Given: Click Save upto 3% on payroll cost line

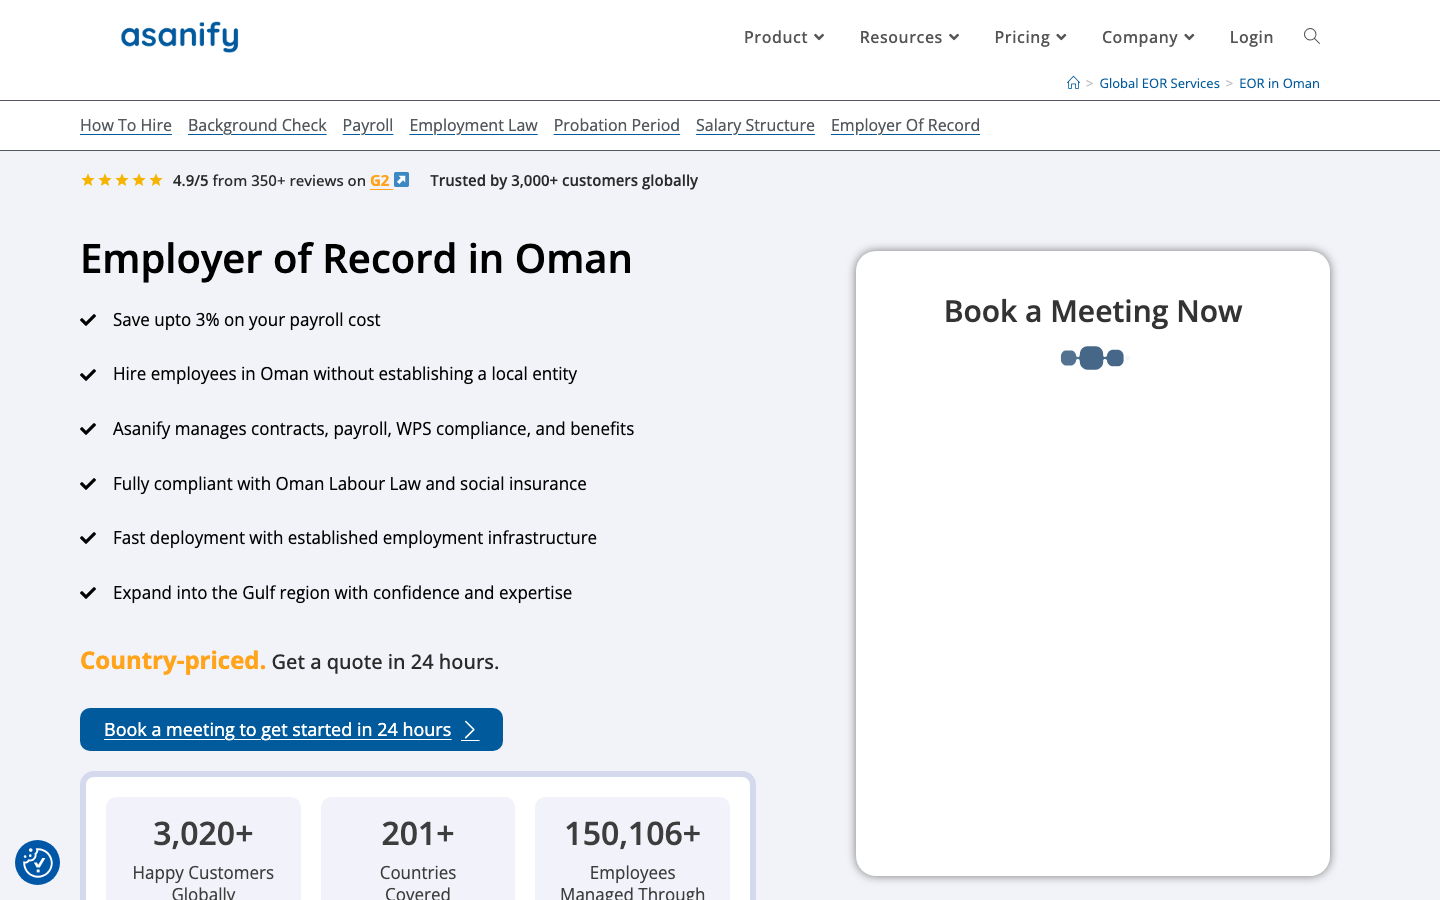Looking at the screenshot, I should point(246,320).
